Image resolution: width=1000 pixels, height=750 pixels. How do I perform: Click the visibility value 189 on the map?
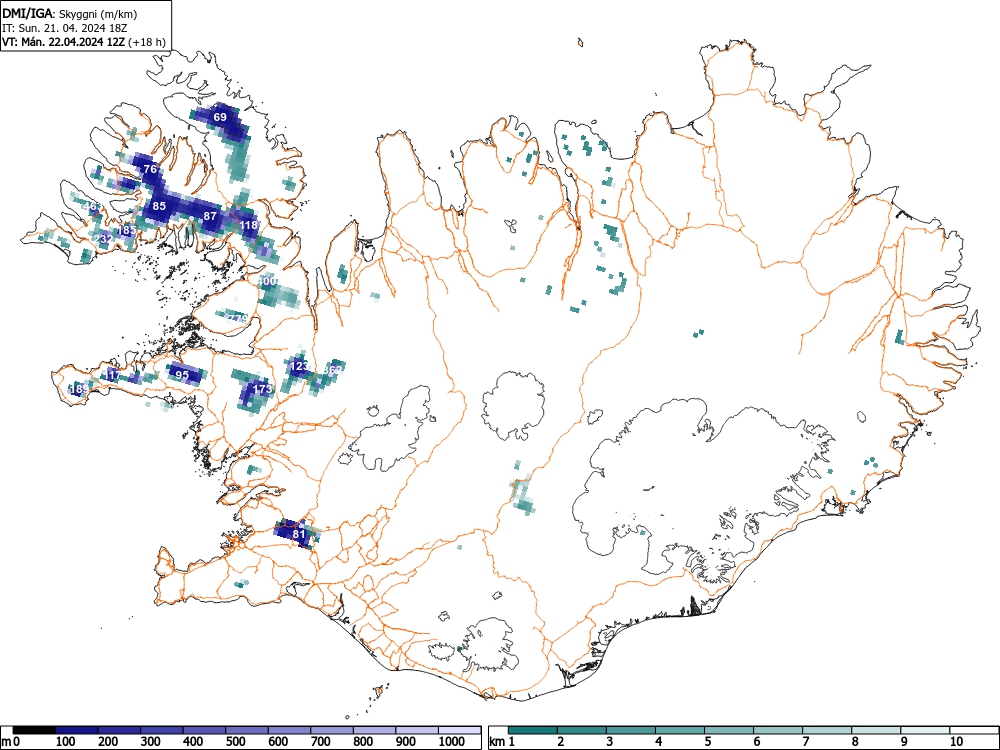click(x=80, y=388)
